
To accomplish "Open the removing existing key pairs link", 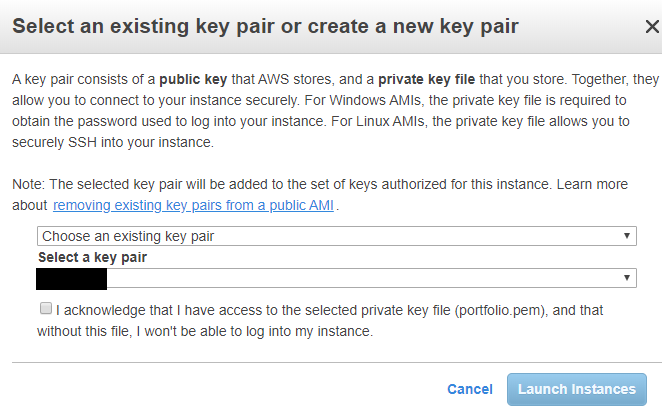I will (x=194, y=205).
